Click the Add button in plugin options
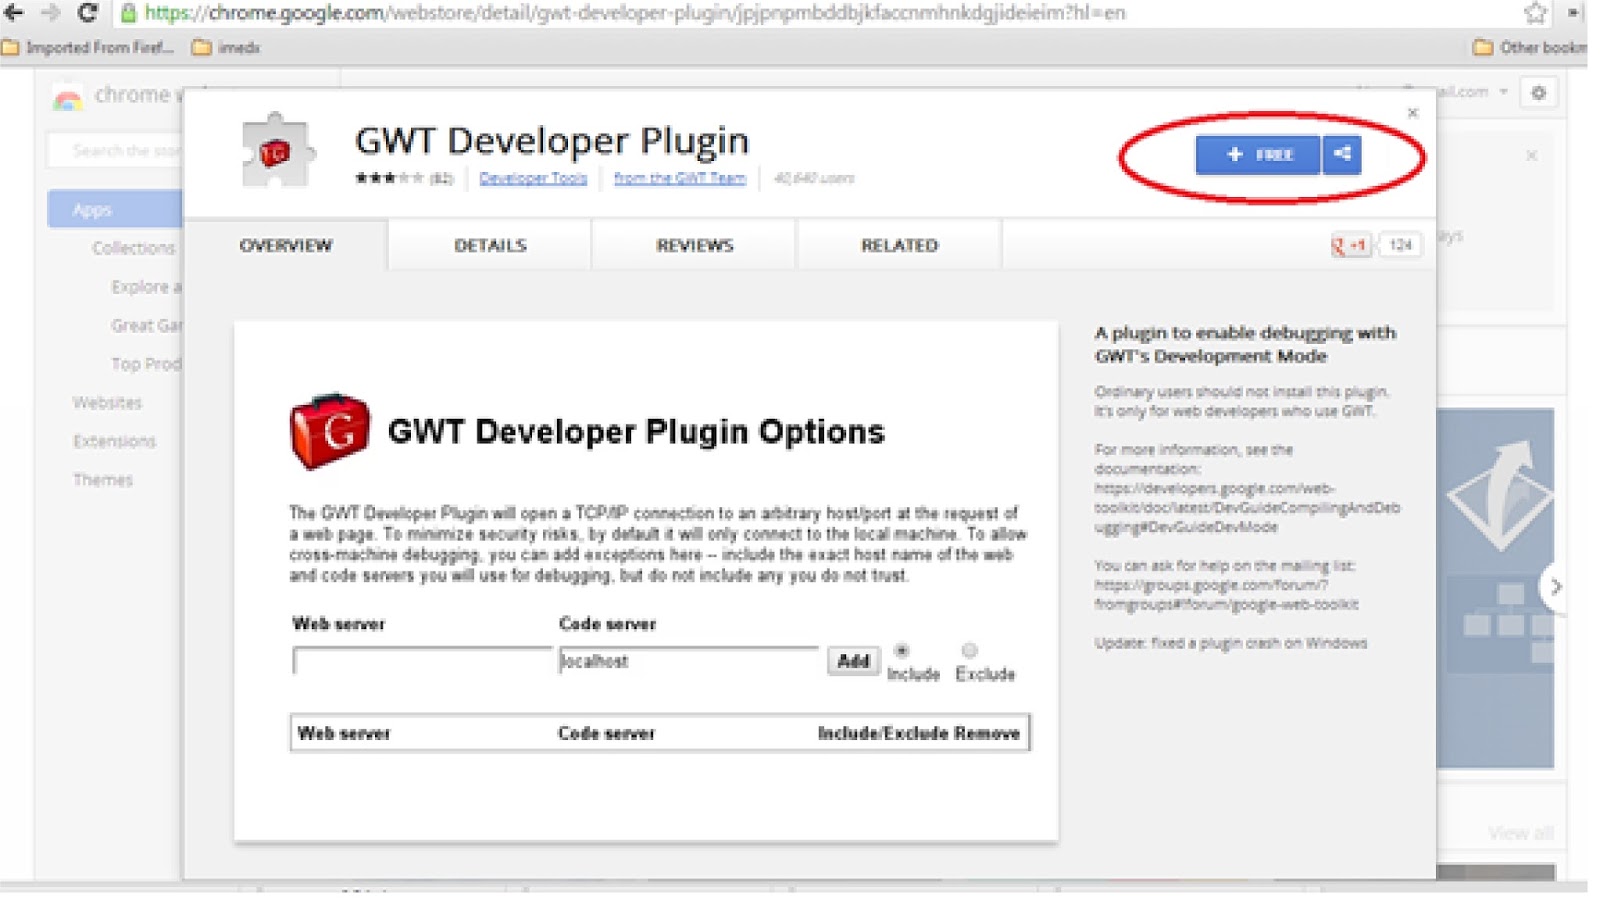 [853, 661]
